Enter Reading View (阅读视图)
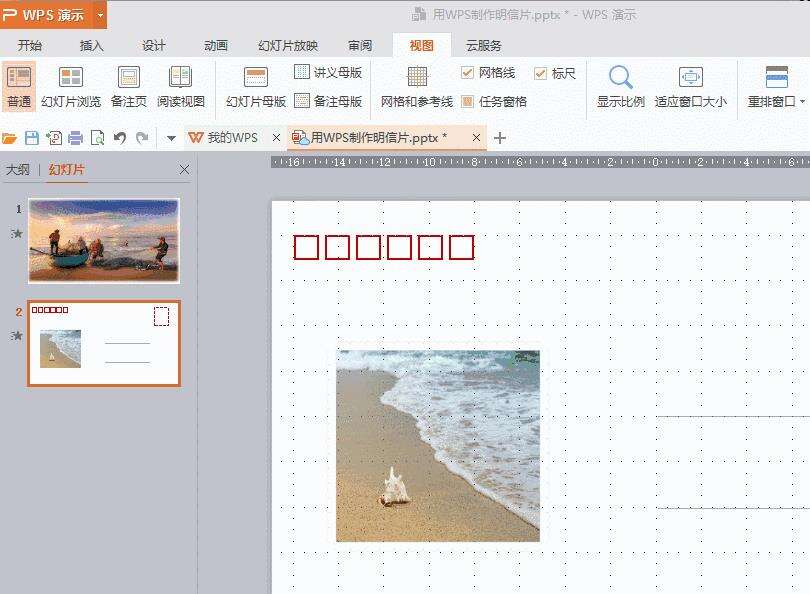This screenshot has height=594, width=810. tap(180, 85)
